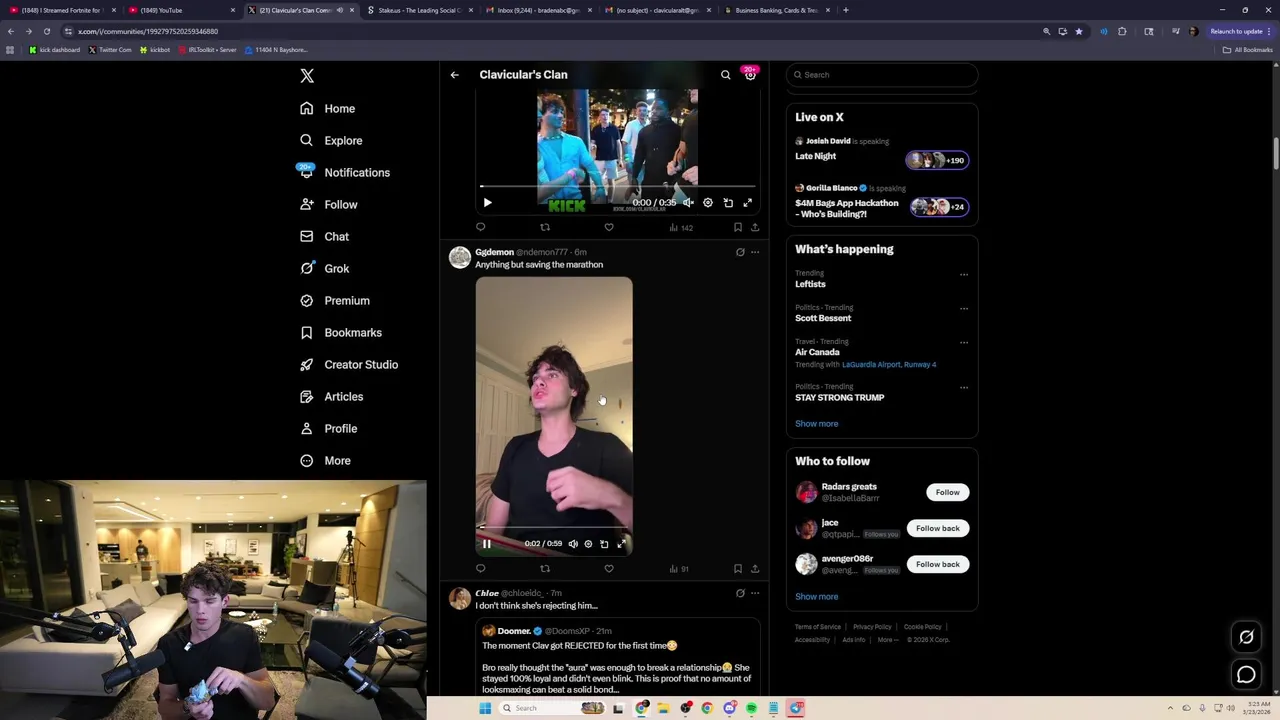Bookmark Ggdemon's post
Viewport: 1280px width, 720px height.
[738, 569]
